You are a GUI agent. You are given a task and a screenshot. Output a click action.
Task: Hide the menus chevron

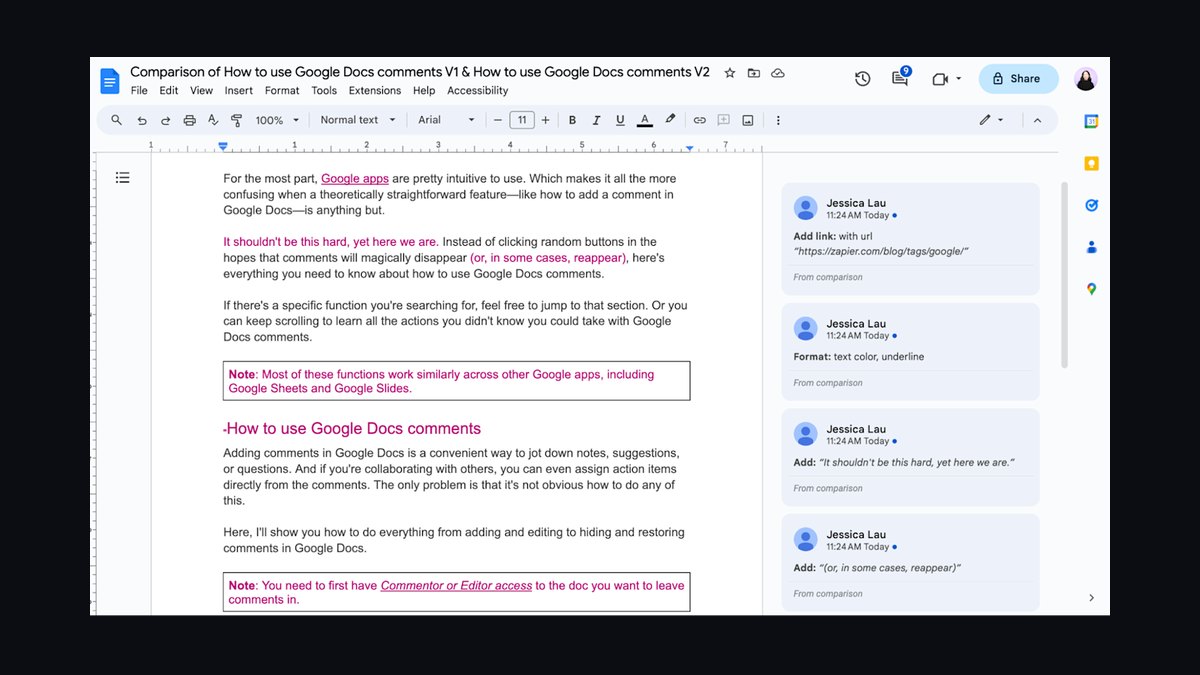(x=1037, y=120)
